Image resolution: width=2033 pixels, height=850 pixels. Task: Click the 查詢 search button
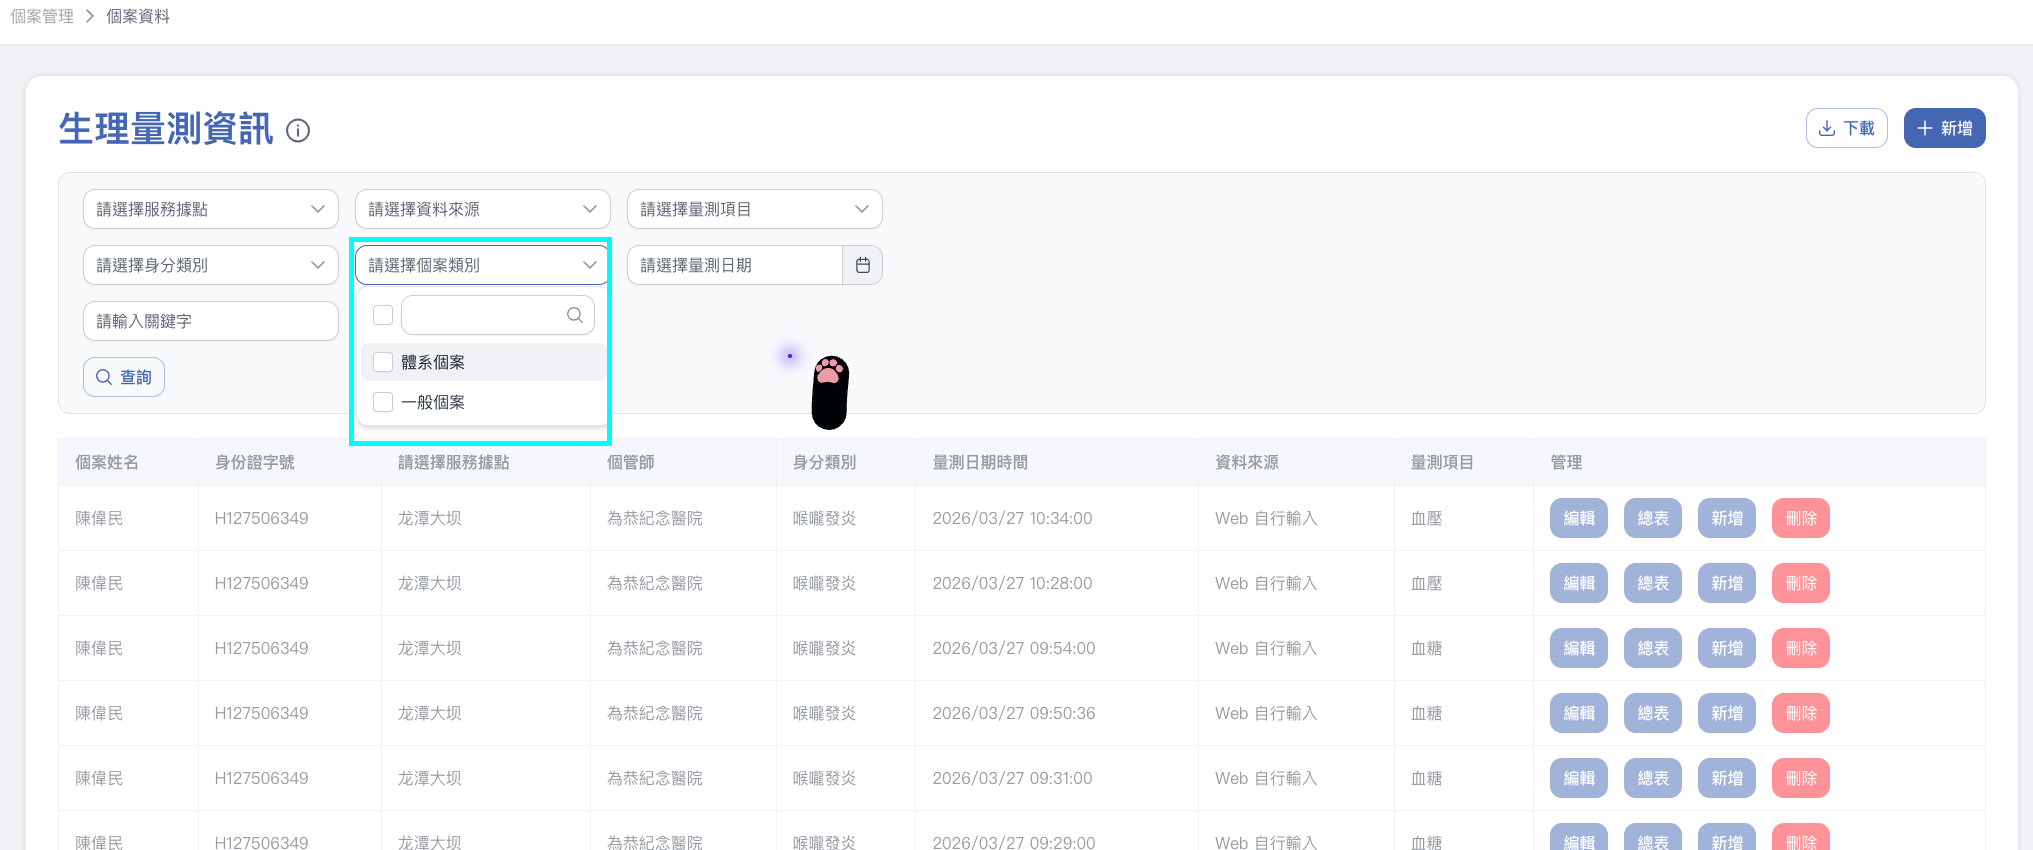click(124, 377)
